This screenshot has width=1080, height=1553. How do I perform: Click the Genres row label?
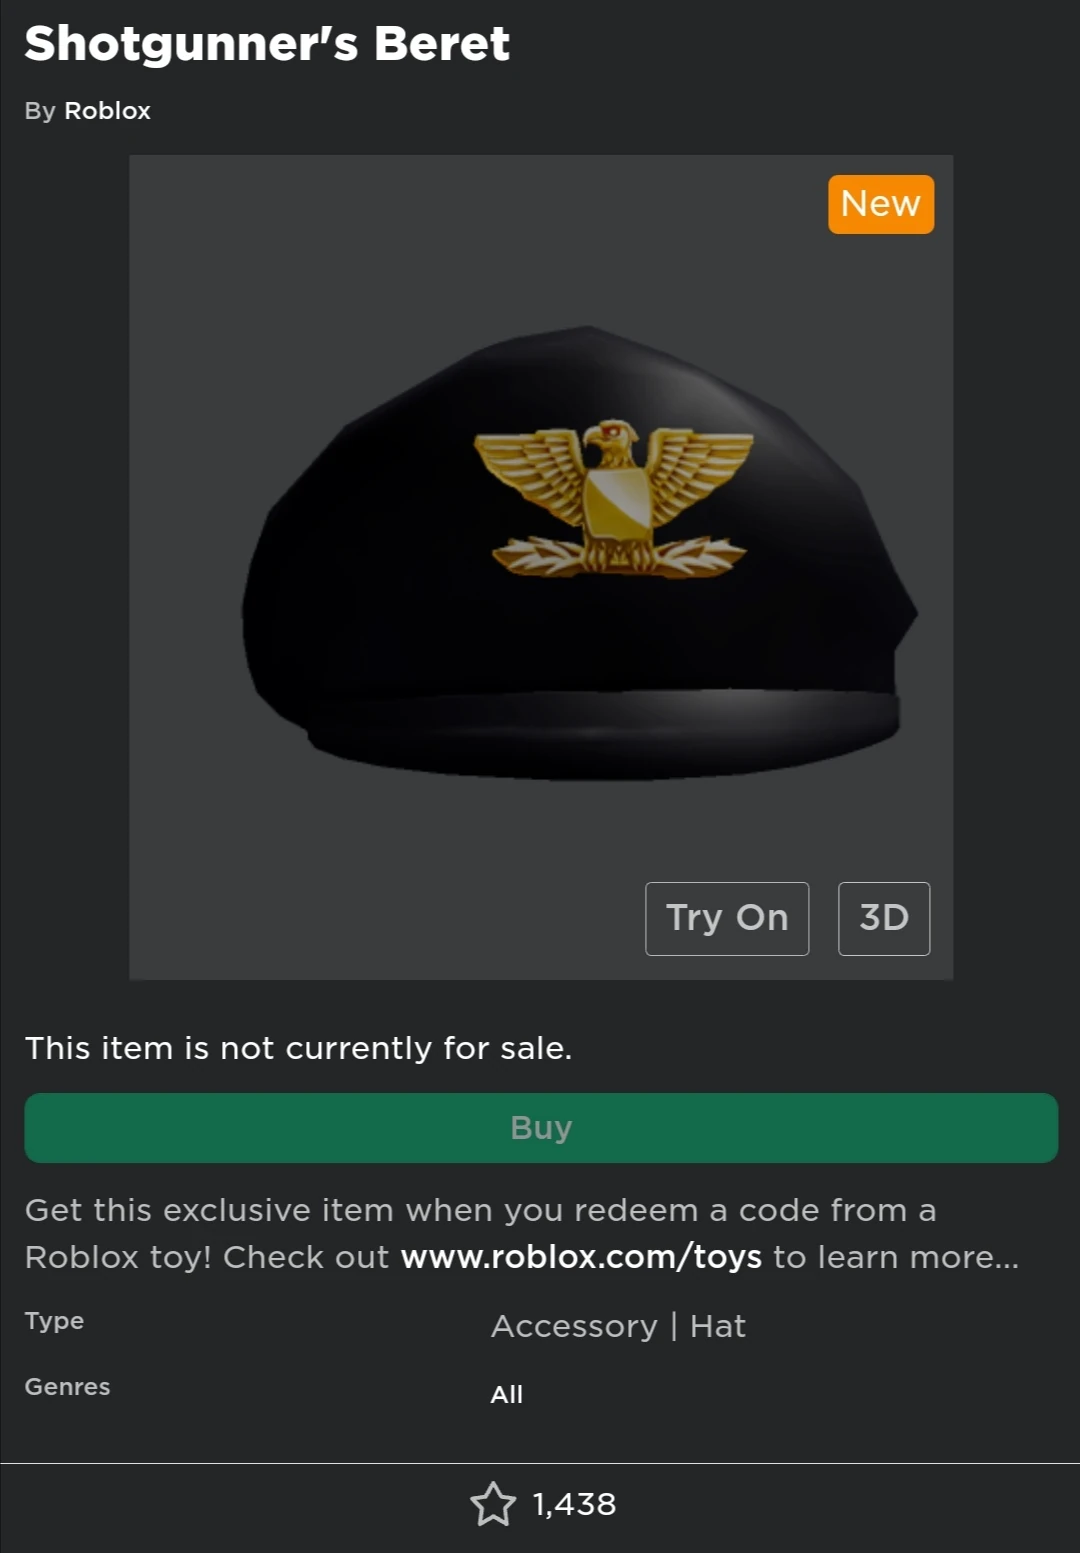[x=66, y=1387]
